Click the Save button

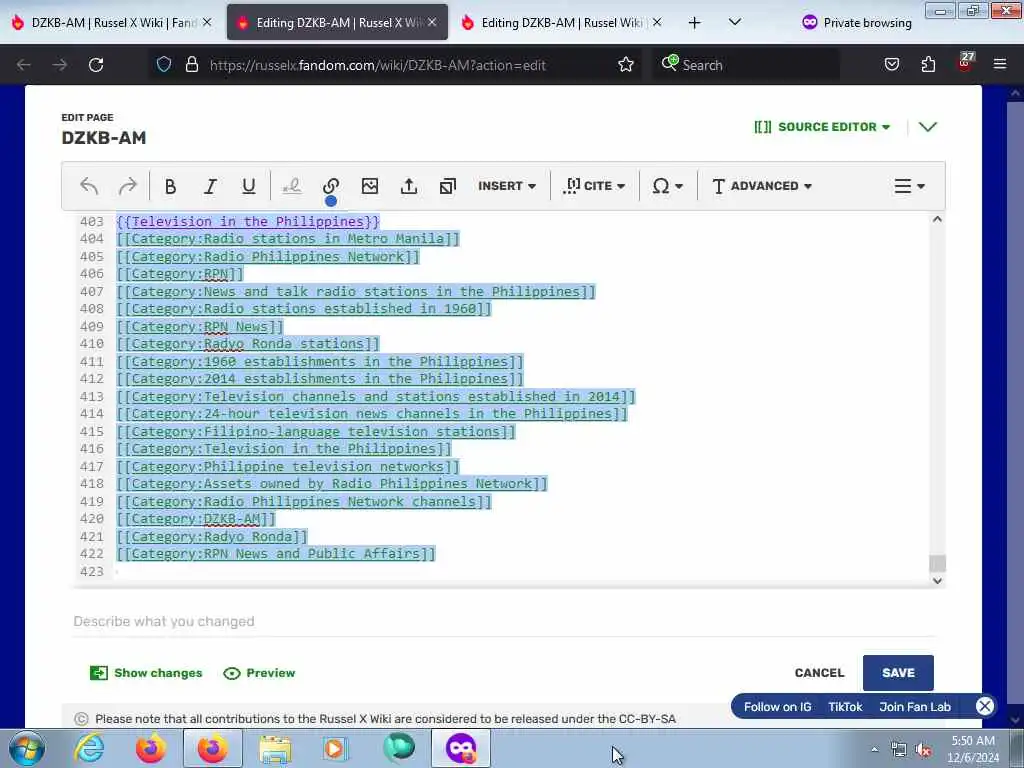point(898,673)
